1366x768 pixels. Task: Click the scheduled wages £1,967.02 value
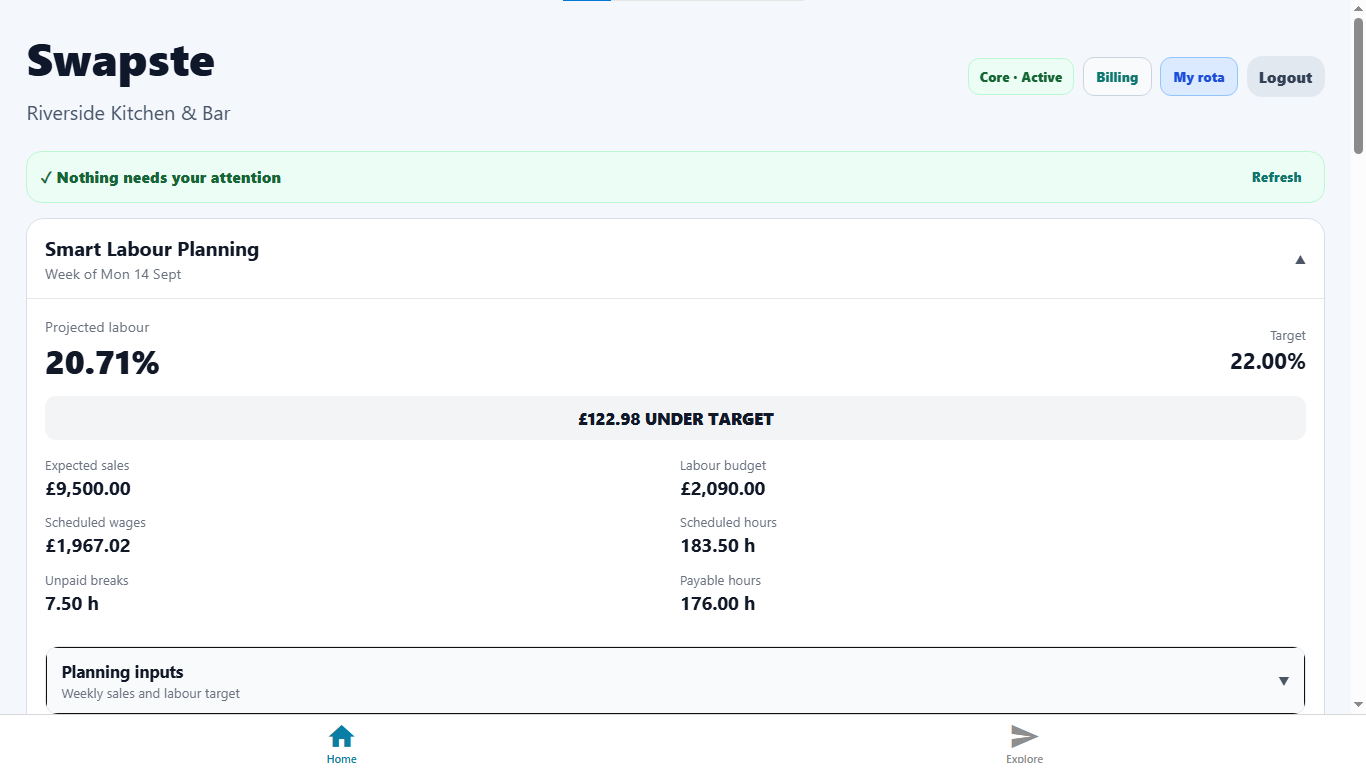coord(88,545)
